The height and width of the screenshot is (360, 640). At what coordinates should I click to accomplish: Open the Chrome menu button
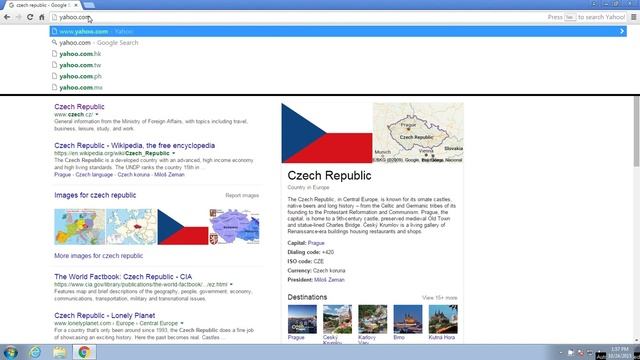click(x=633, y=17)
